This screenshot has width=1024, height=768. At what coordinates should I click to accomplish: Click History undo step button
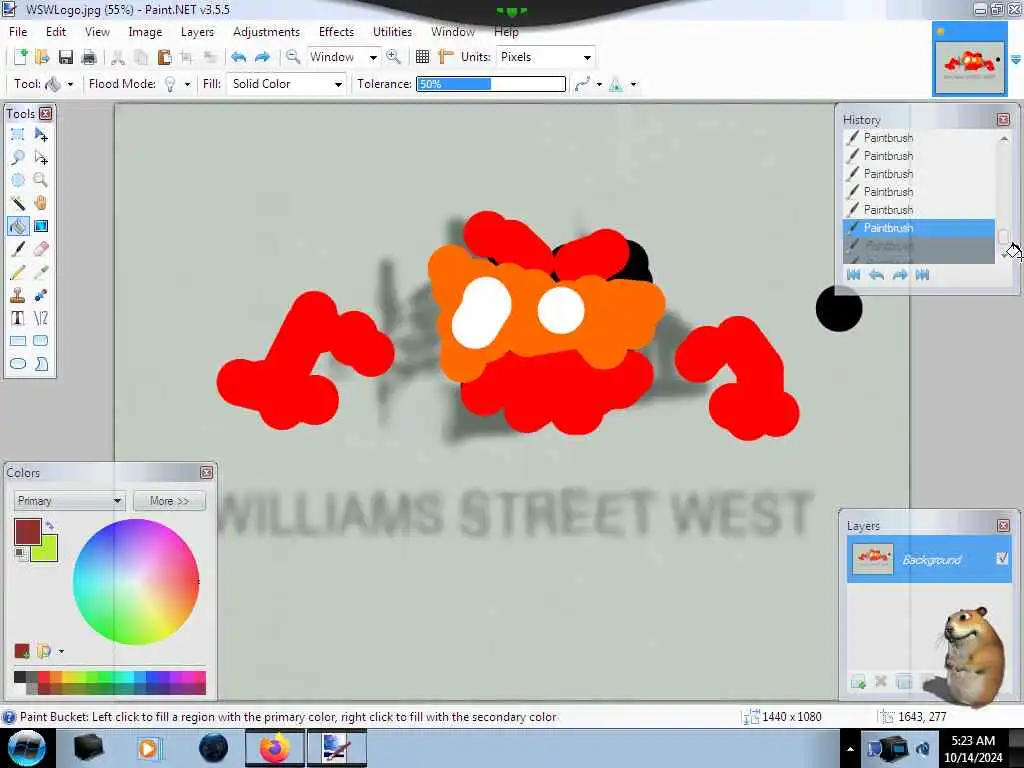pyautogui.click(x=876, y=275)
